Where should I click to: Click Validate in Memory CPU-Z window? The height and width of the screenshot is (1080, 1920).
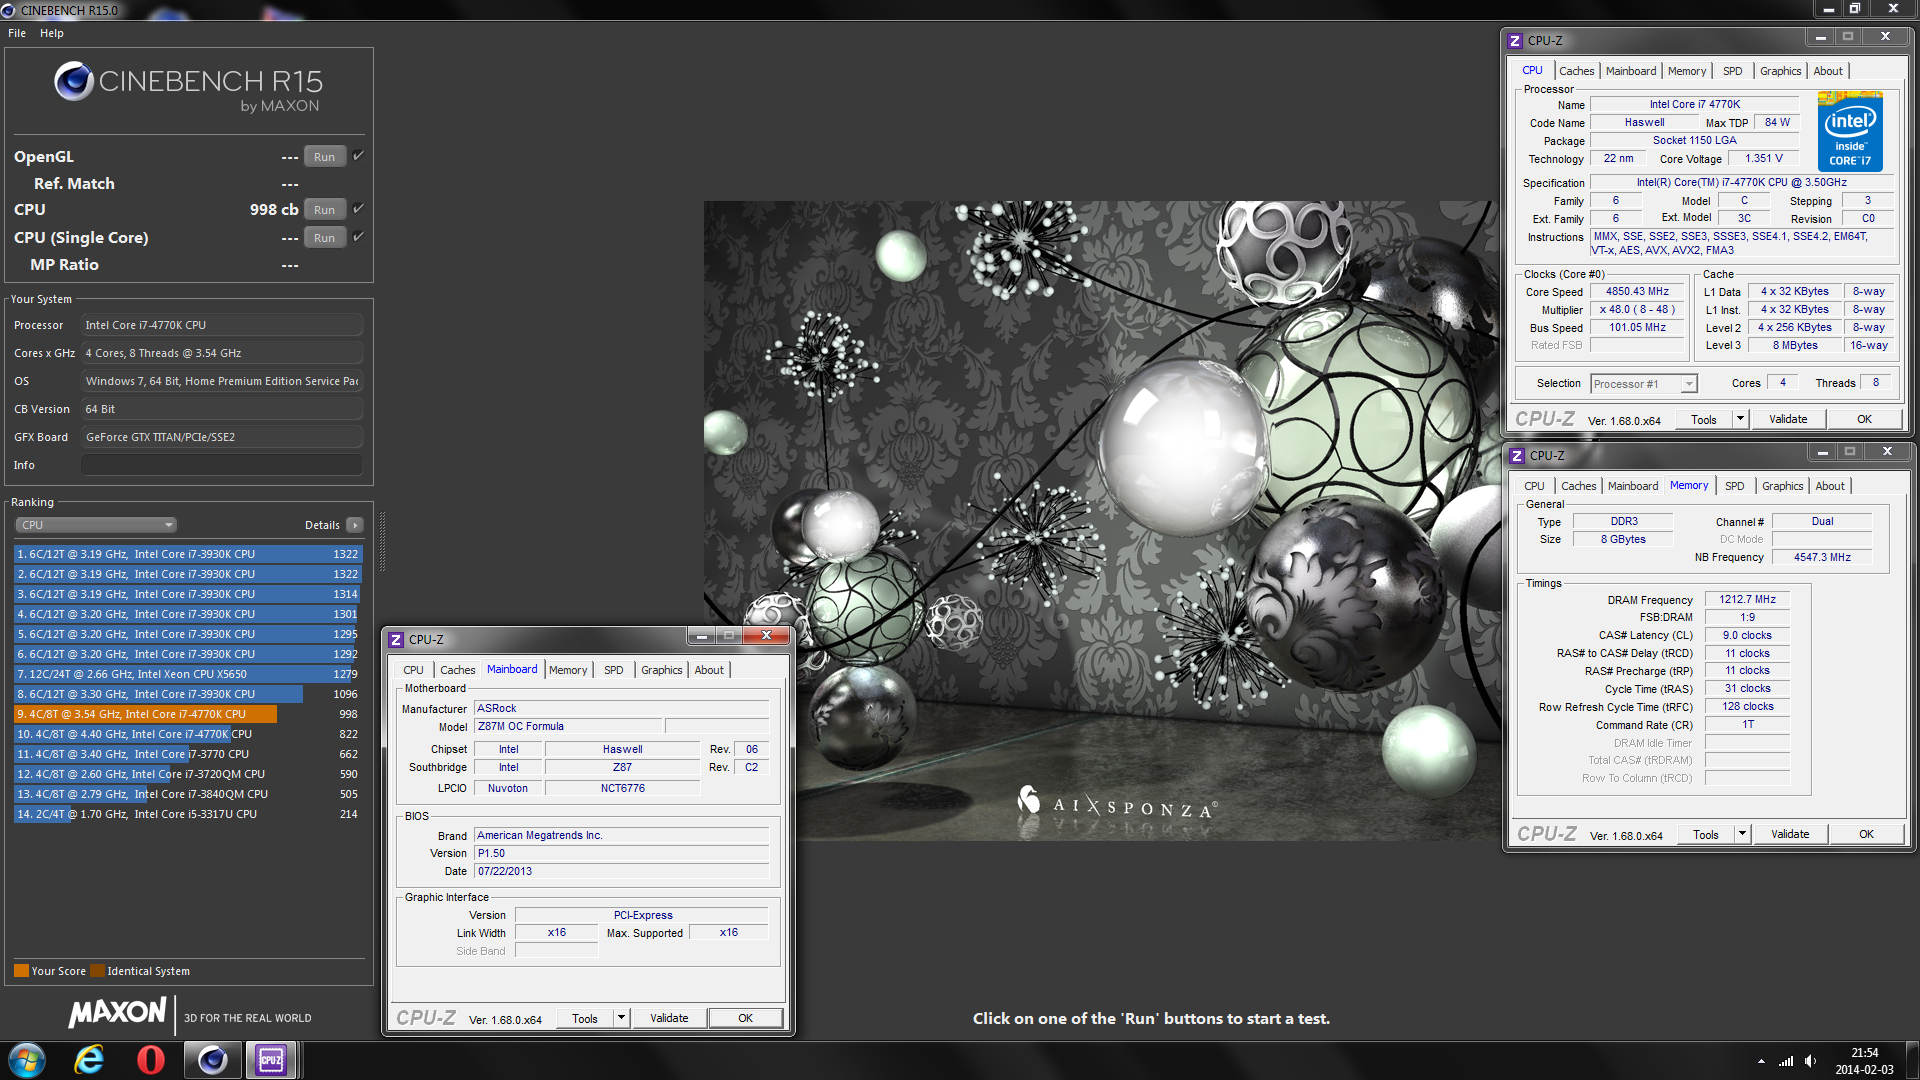(1790, 835)
